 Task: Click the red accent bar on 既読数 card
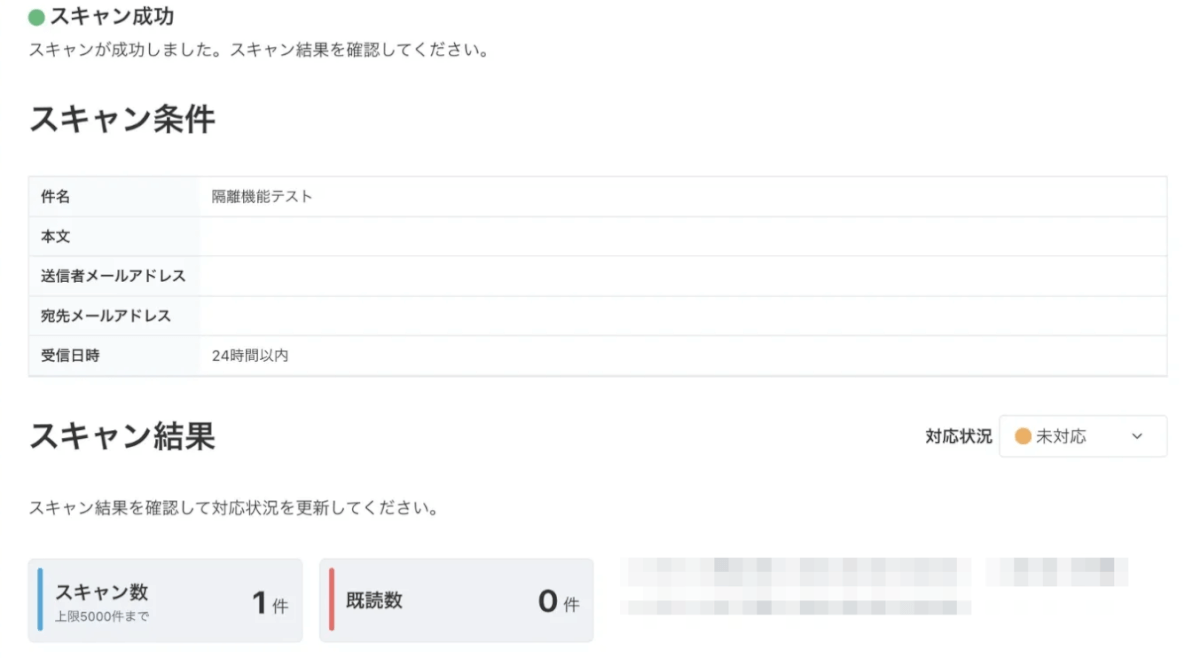coord(332,600)
